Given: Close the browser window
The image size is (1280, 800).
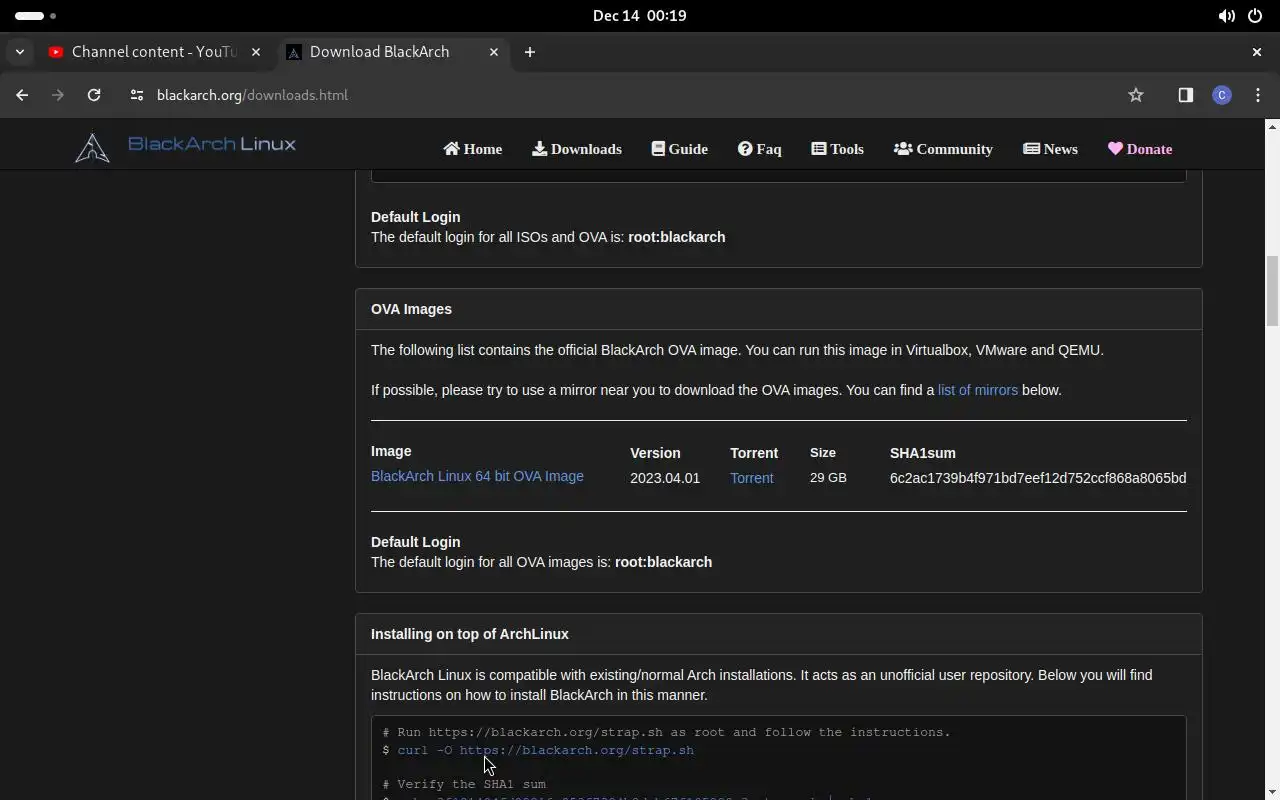Looking at the screenshot, I should (1257, 52).
